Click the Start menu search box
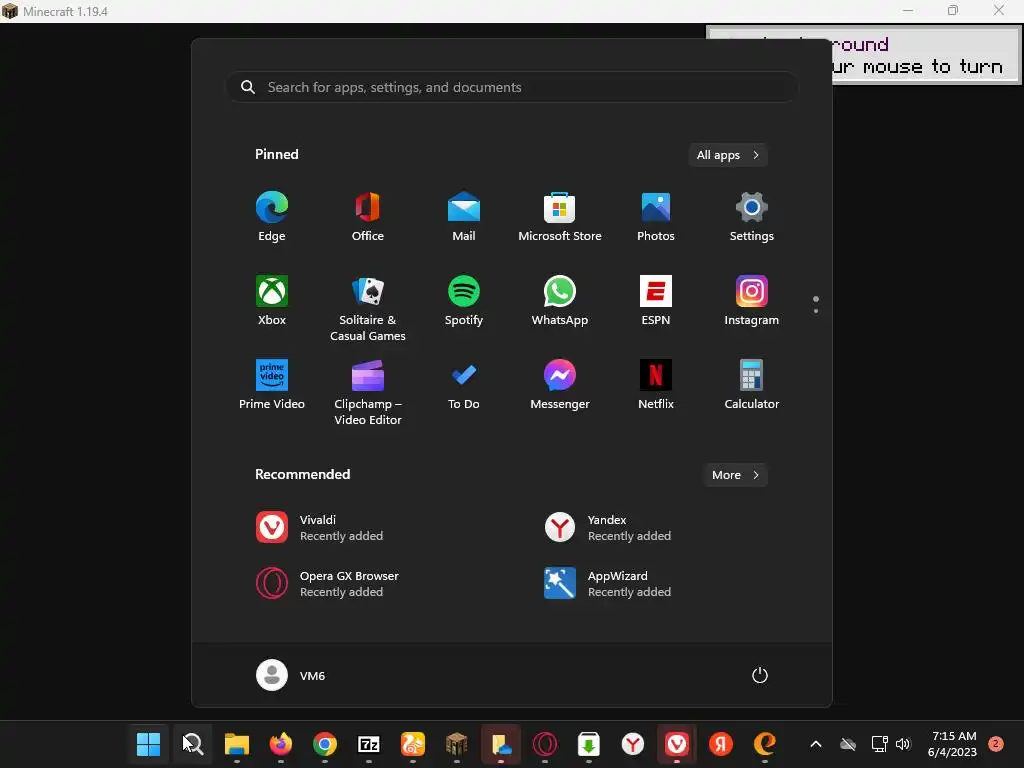 point(512,87)
